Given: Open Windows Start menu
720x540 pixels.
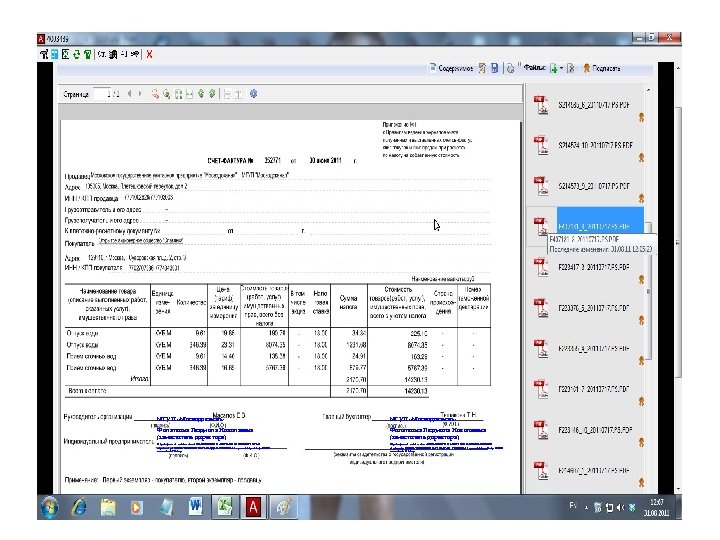Looking at the screenshot, I should 50,507.
